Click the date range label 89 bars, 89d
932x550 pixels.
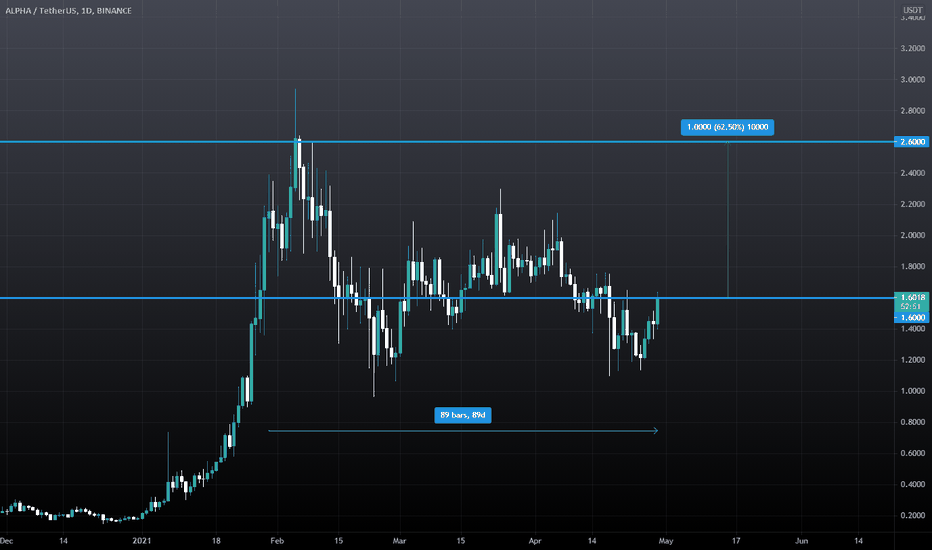click(463, 415)
